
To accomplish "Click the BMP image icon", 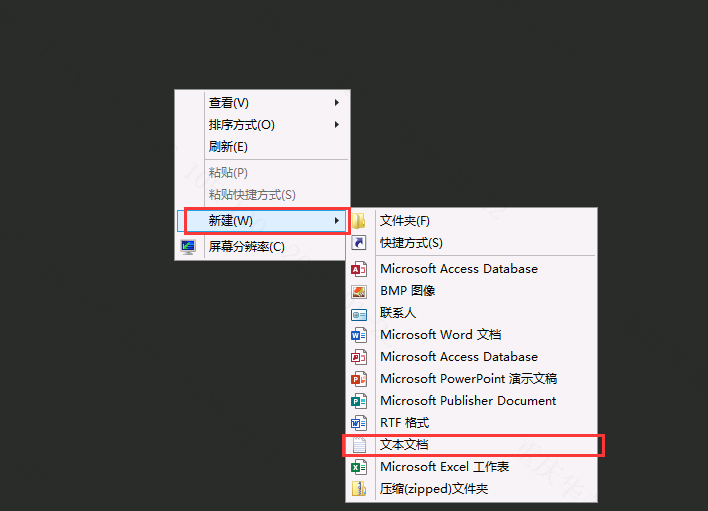I will (x=359, y=291).
